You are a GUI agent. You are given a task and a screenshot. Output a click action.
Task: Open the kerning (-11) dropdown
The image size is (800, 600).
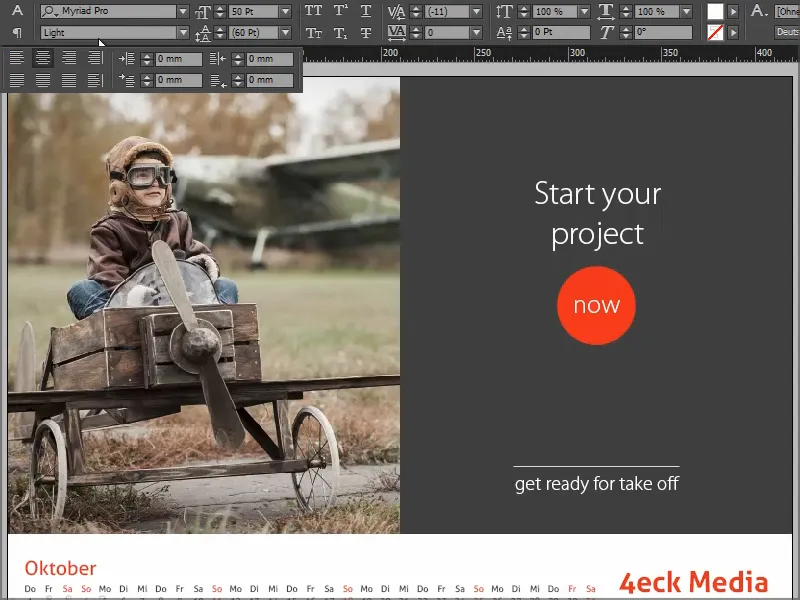[477, 11]
